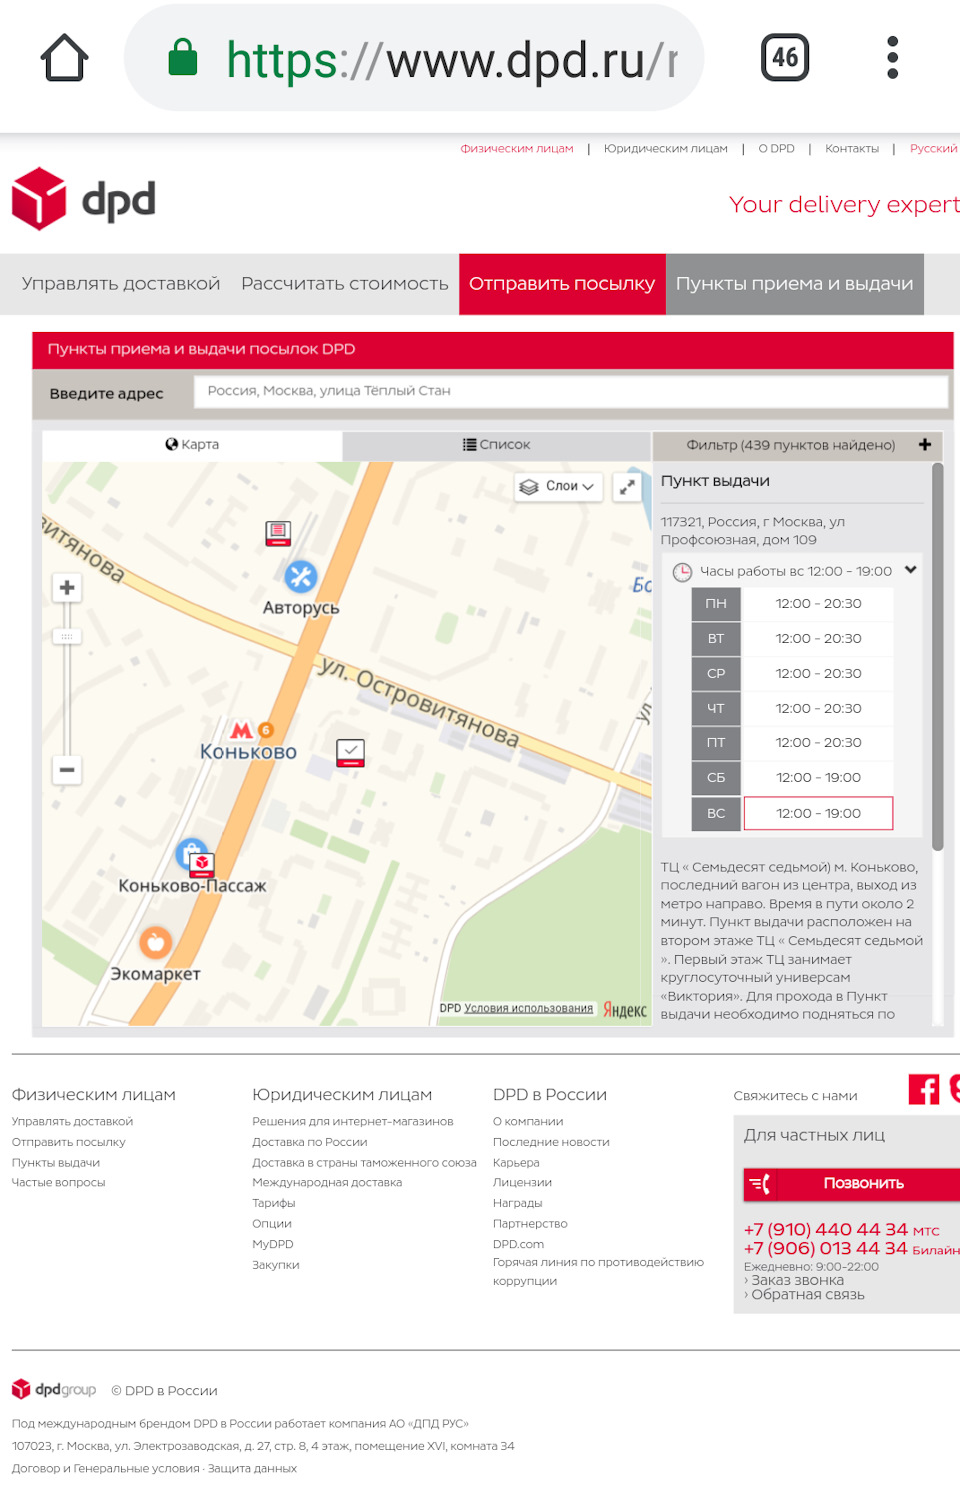
Task: Click the phone number +7 (910) 440 44 34
Action: point(826,1229)
